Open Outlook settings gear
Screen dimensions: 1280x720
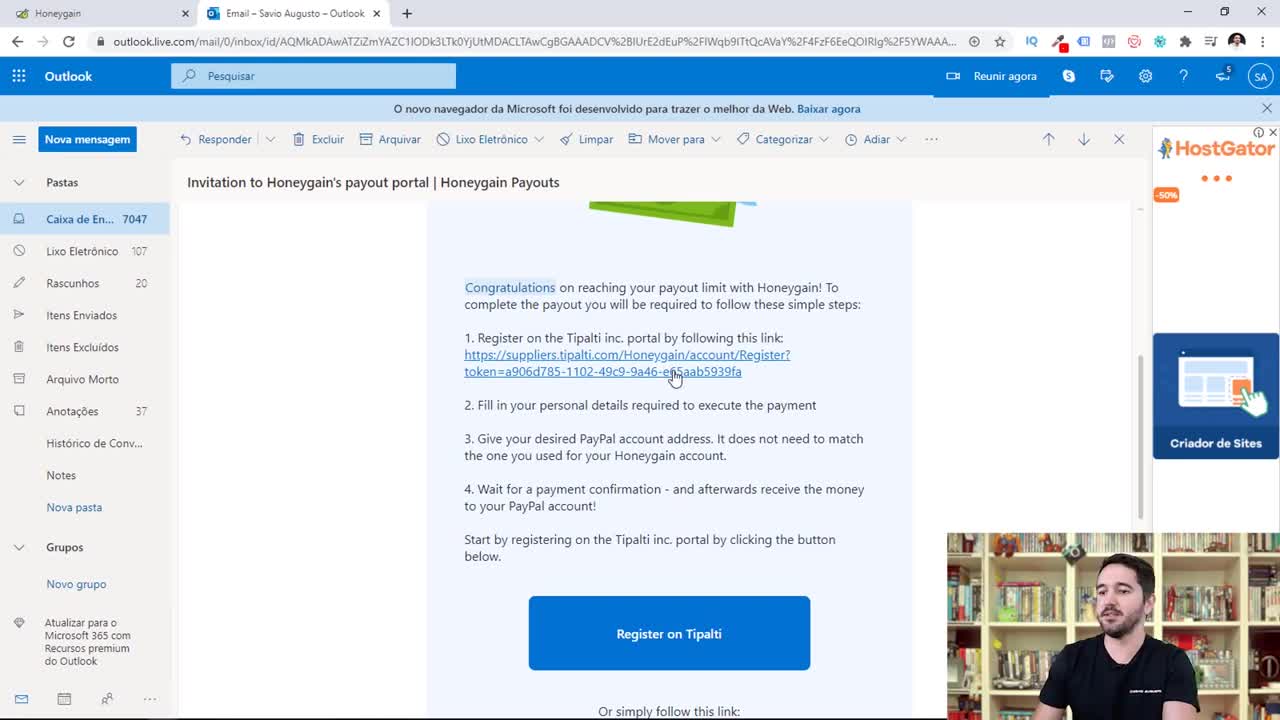pos(1145,76)
